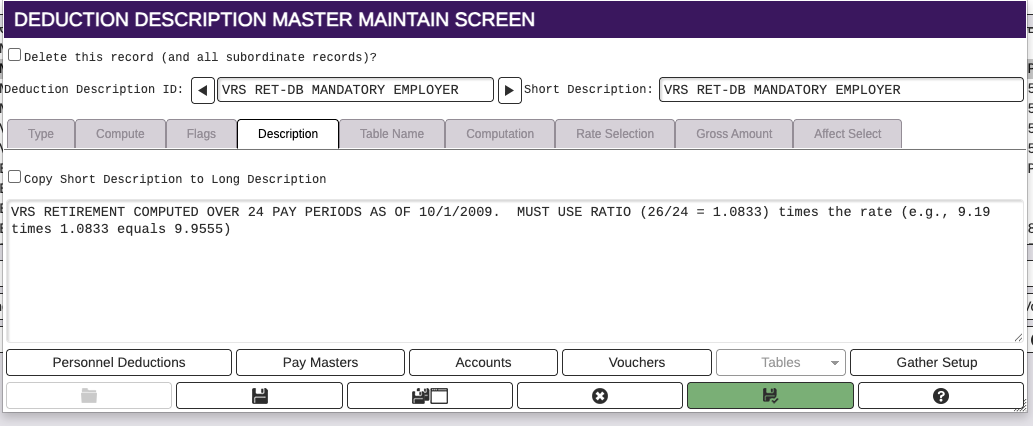Viewport: 1033px width, 426px height.
Task: Select the Description tab
Action: (288, 134)
